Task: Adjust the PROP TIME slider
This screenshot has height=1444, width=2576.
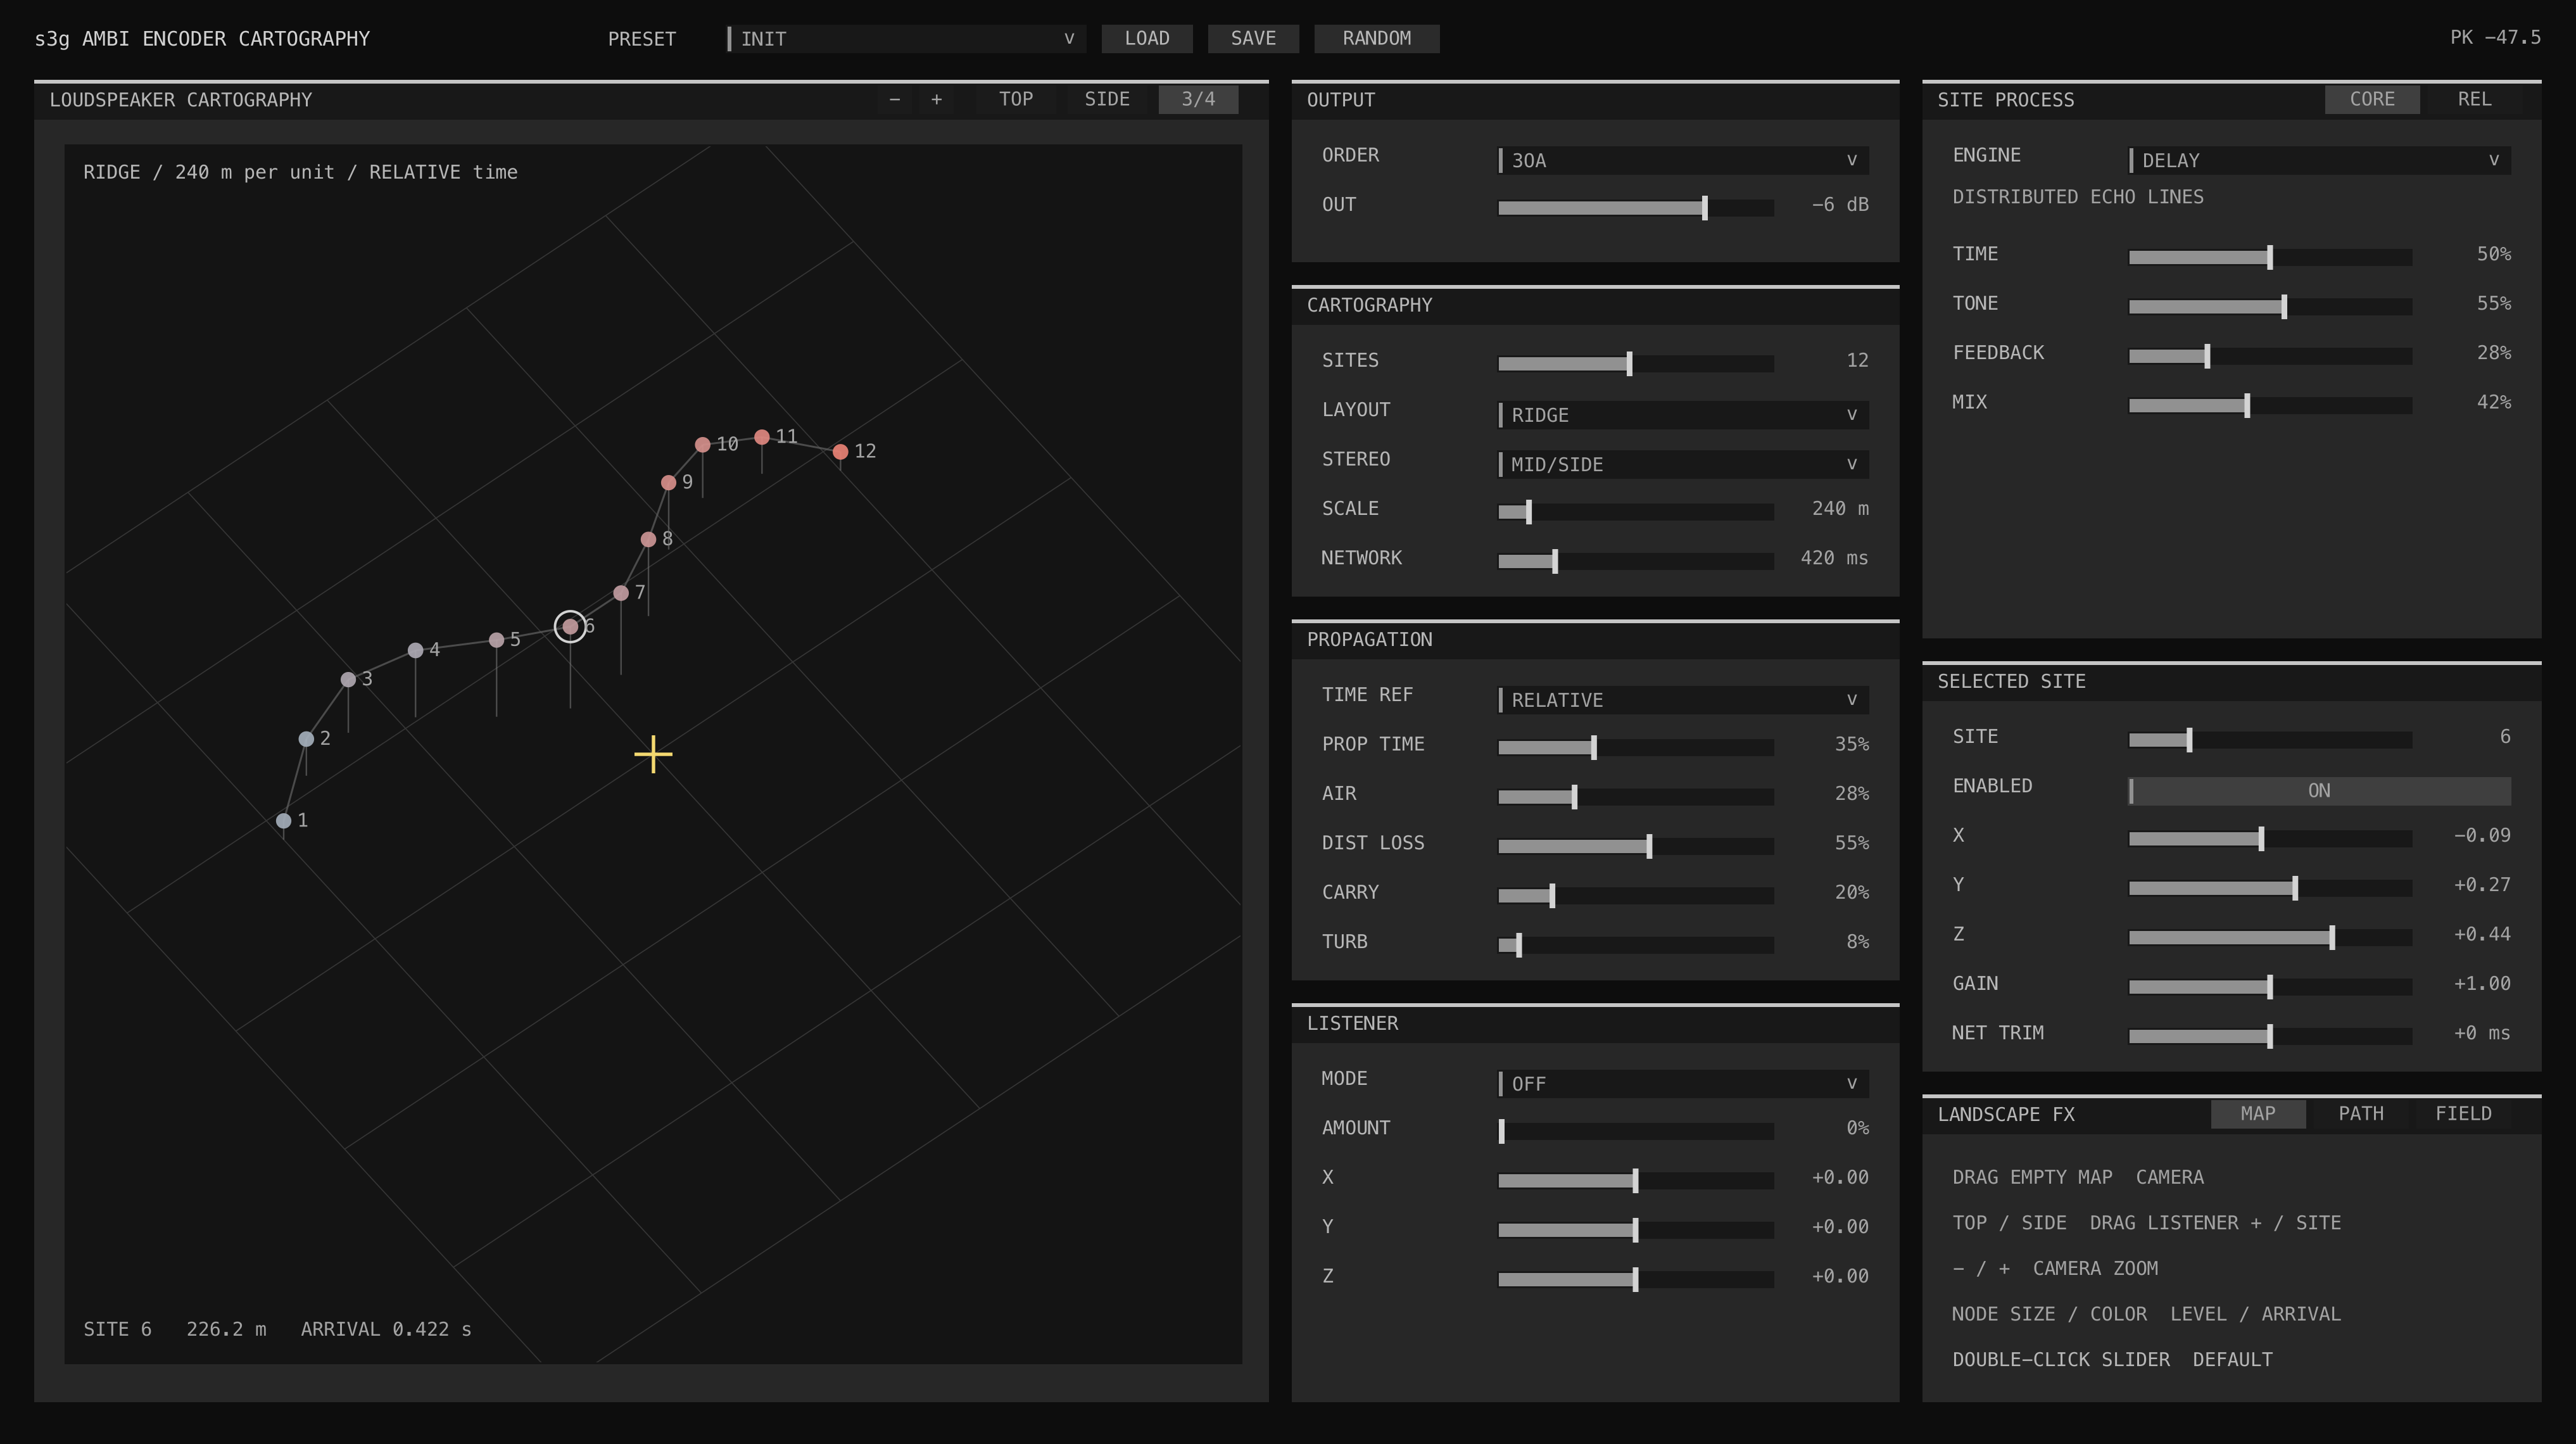Action: 1636,748
